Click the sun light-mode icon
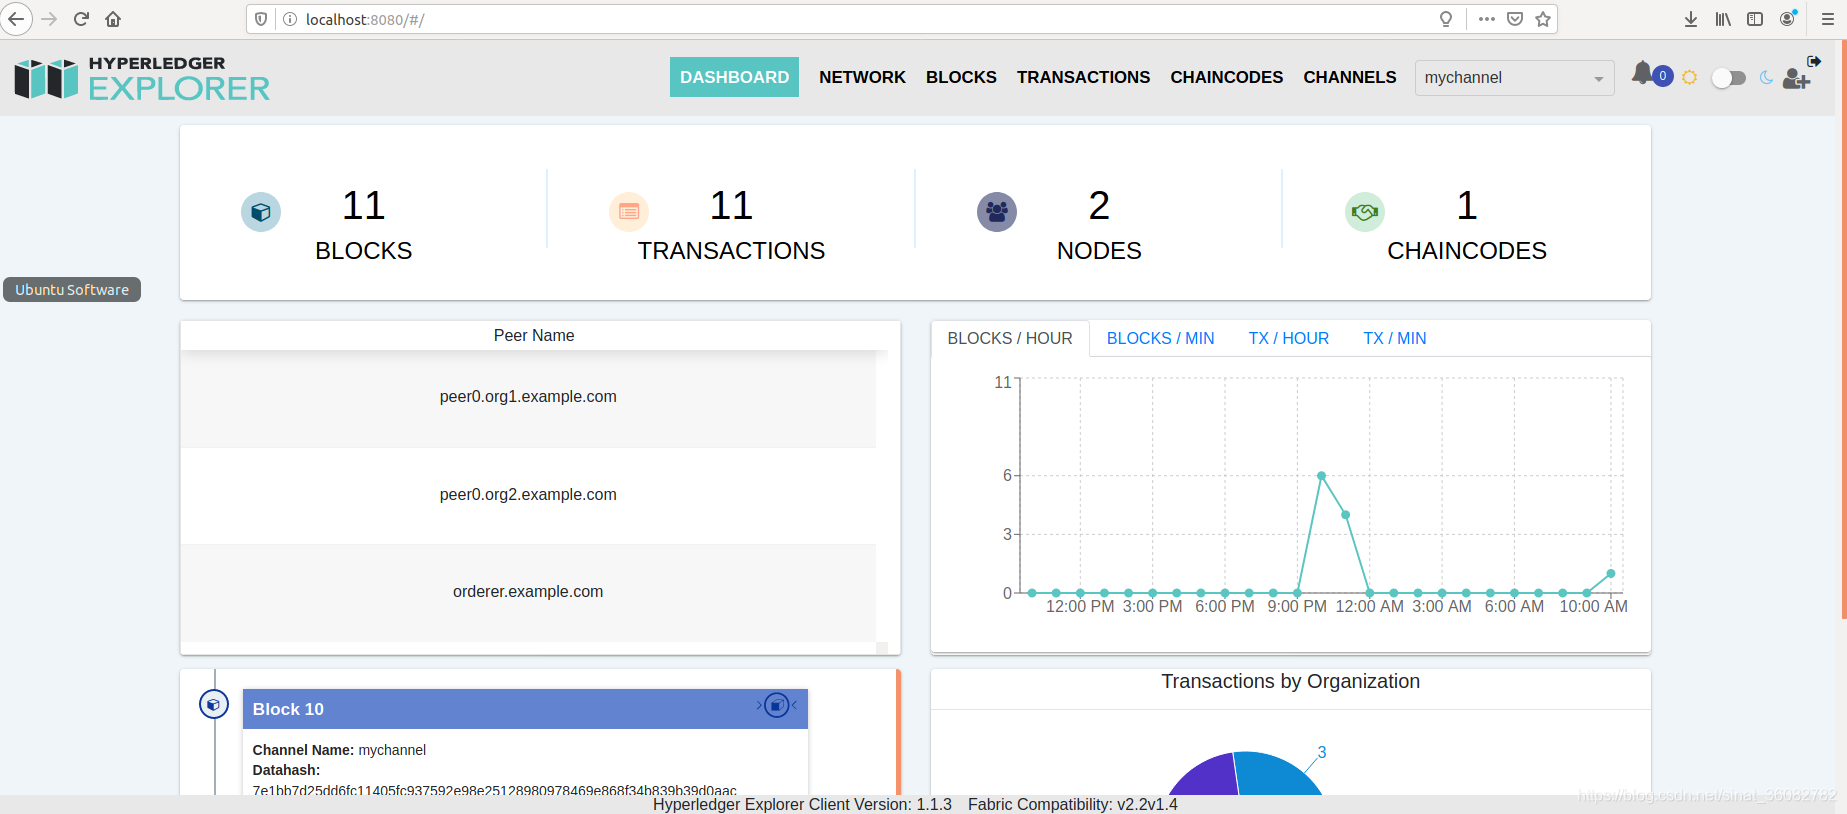This screenshot has height=814, width=1847. (1689, 78)
